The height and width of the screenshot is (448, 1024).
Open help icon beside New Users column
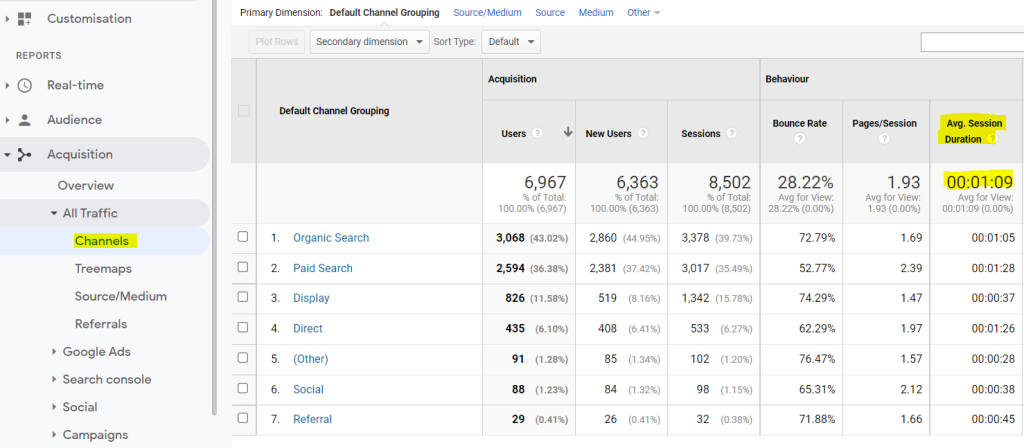643,133
